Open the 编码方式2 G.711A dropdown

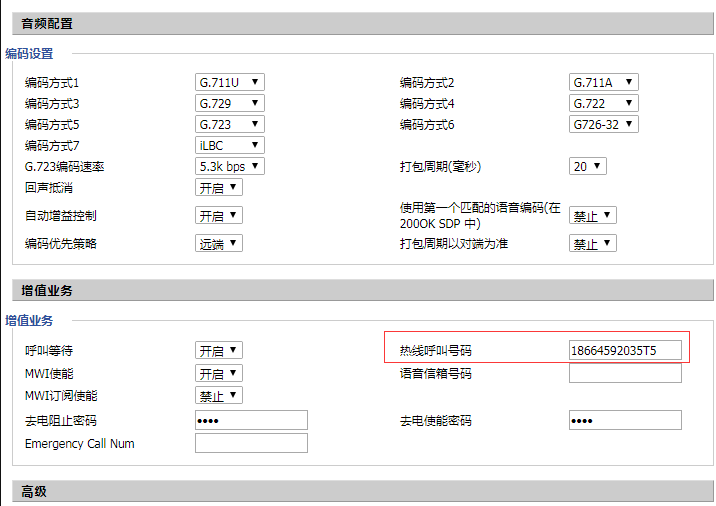(x=603, y=82)
